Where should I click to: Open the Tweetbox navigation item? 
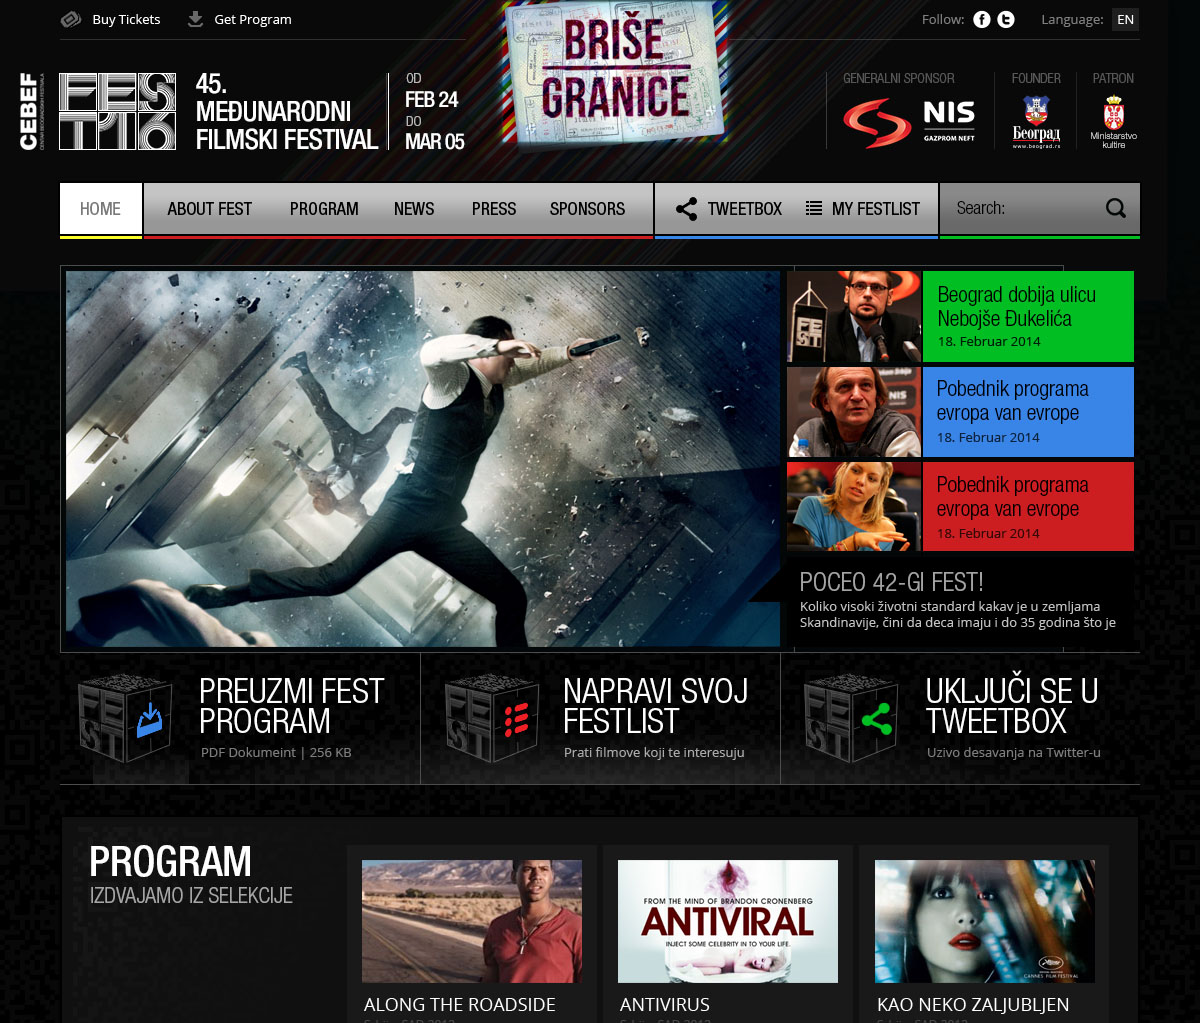pyautogui.click(x=729, y=209)
